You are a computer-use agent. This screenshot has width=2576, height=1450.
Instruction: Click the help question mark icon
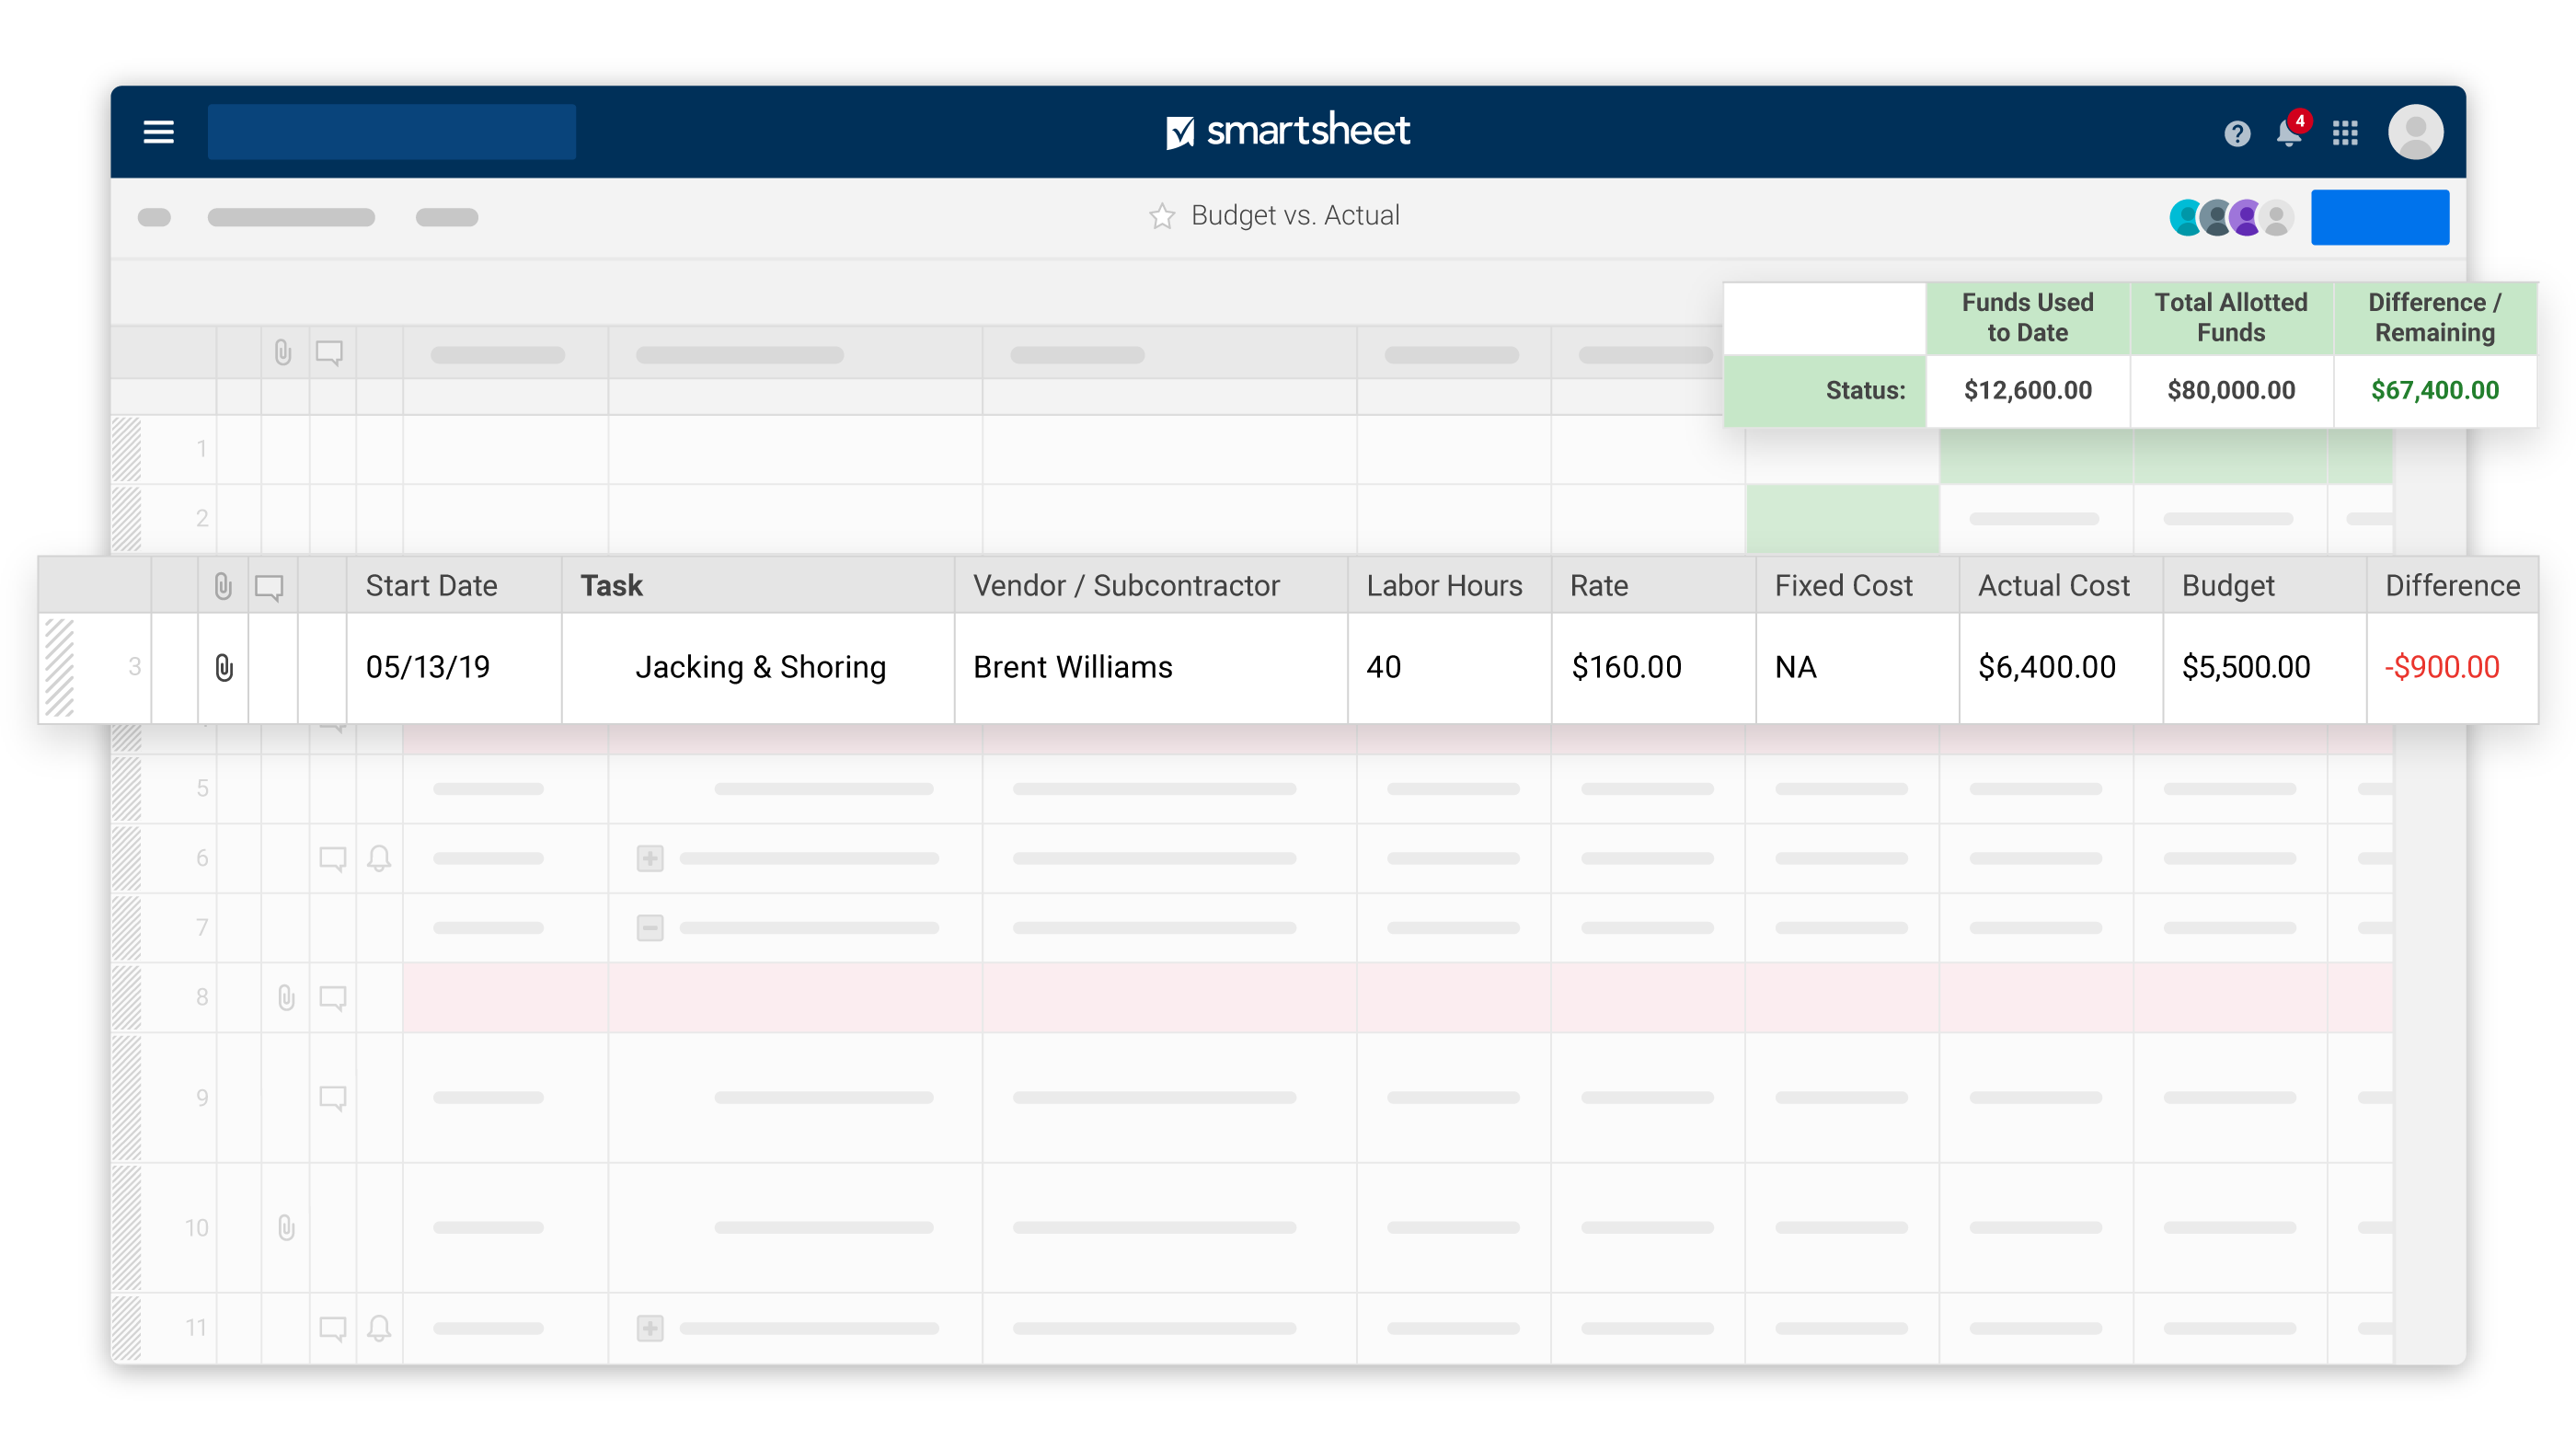click(x=2237, y=133)
